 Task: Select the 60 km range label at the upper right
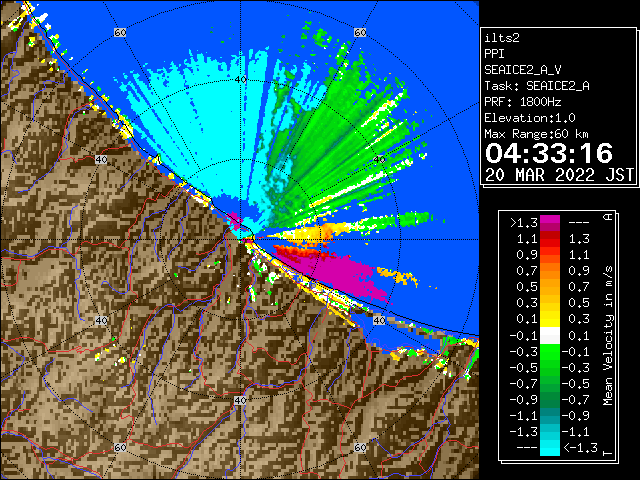point(360,32)
